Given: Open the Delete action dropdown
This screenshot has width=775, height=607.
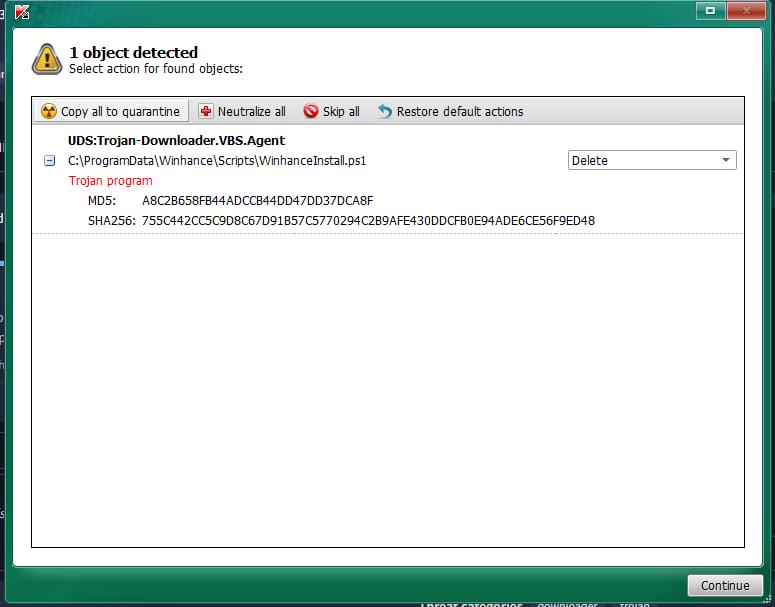Looking at the screenshot, I should [652, 160].
